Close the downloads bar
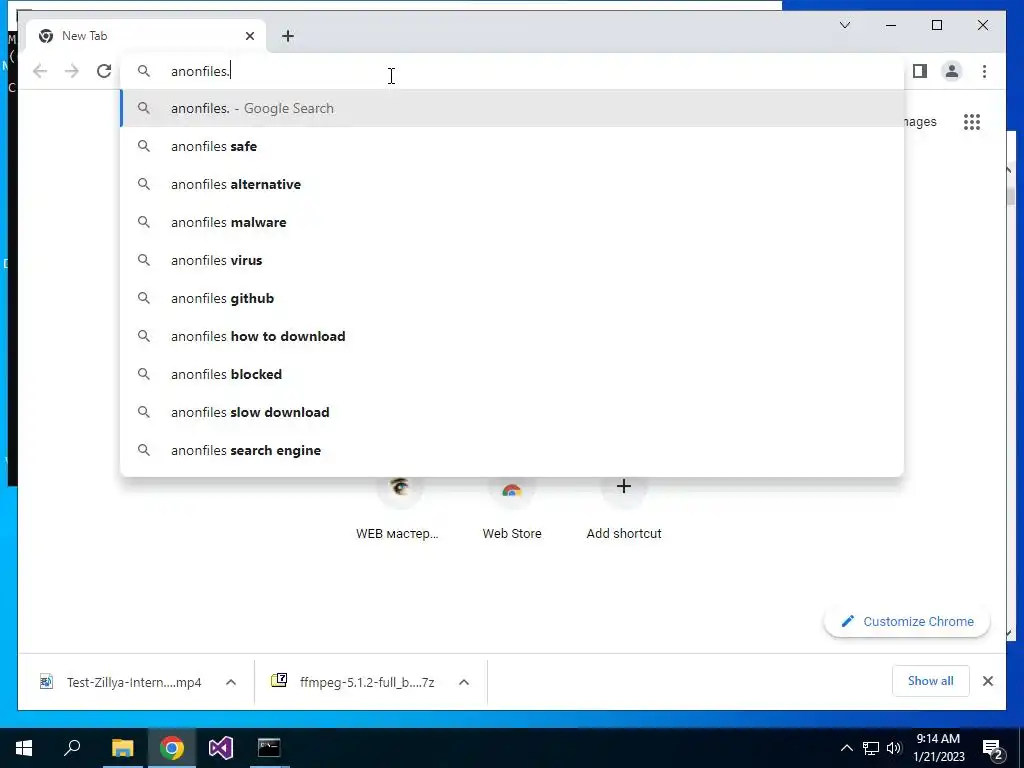The width and height of the screenshot is (1024, 768). point(988,681)
